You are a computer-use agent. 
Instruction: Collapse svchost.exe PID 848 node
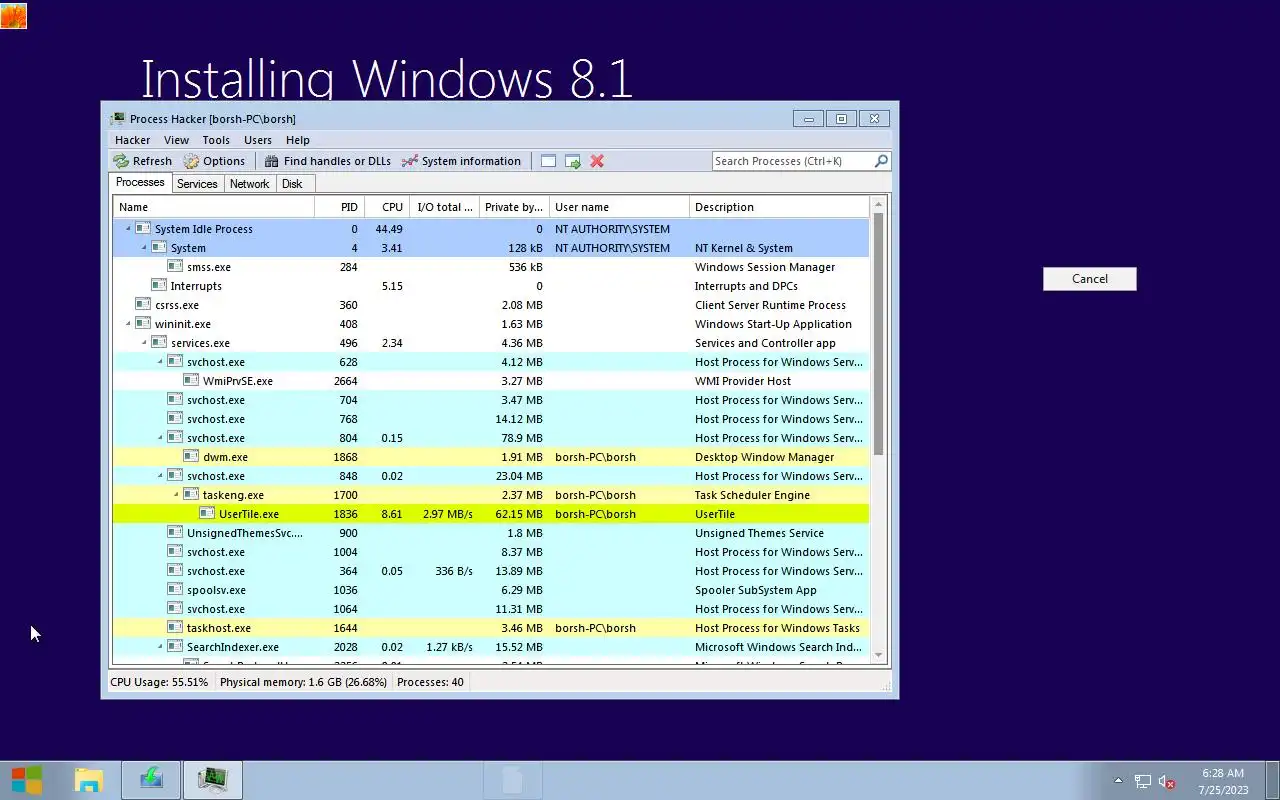tap(160, 476)
